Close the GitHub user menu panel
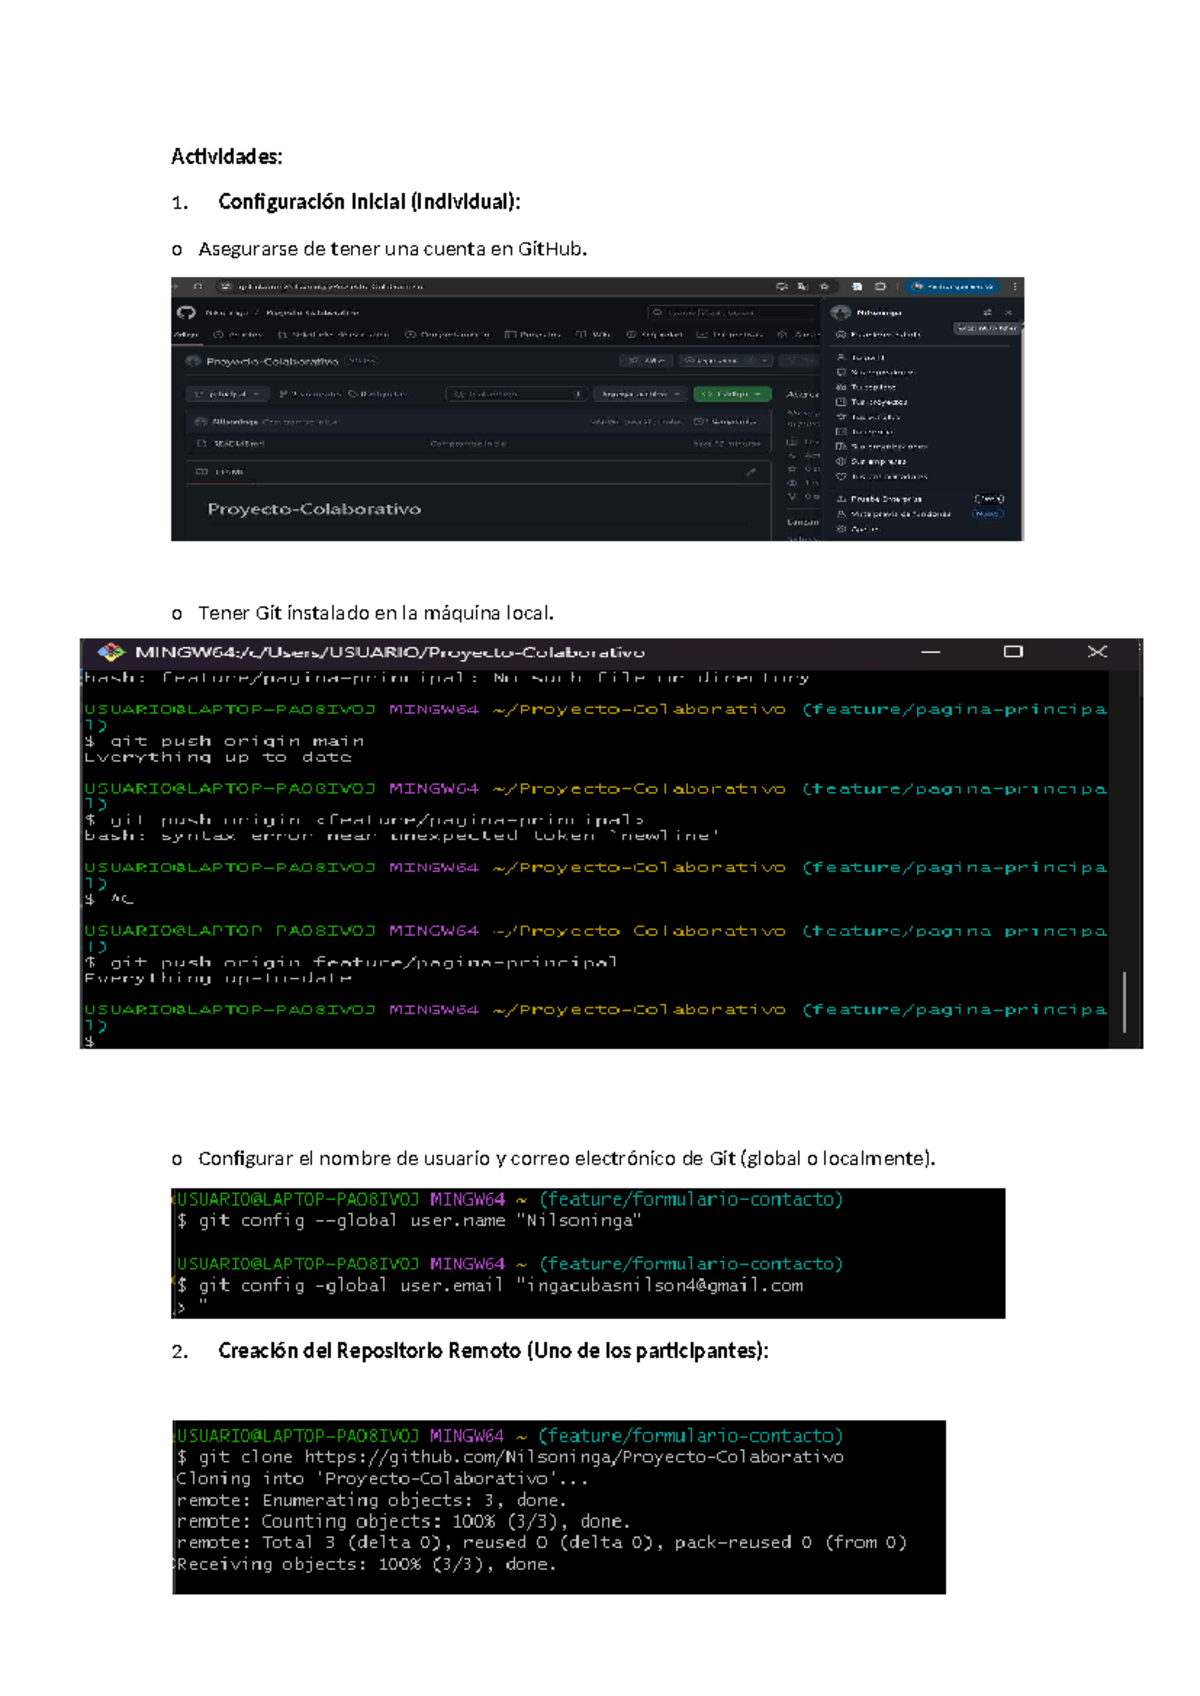Viewport: 1200px width, 1696px height. 1008,313
